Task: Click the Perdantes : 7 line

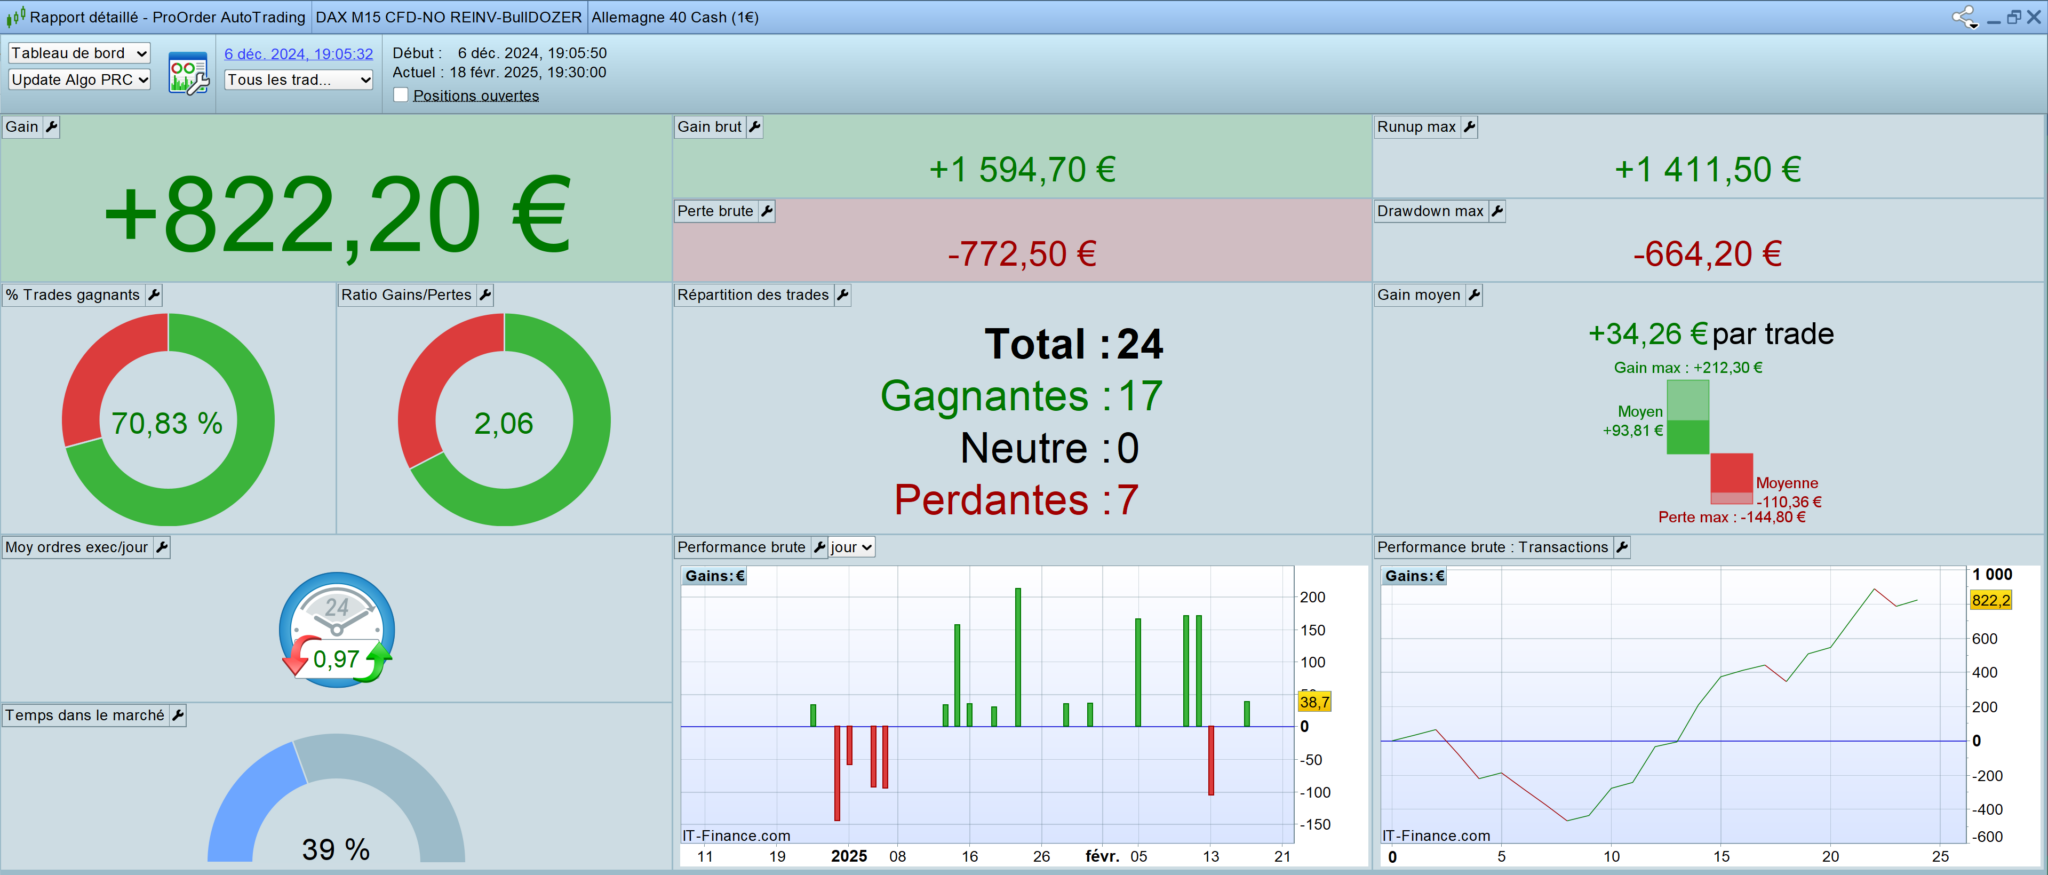Action: [1016, 500]
